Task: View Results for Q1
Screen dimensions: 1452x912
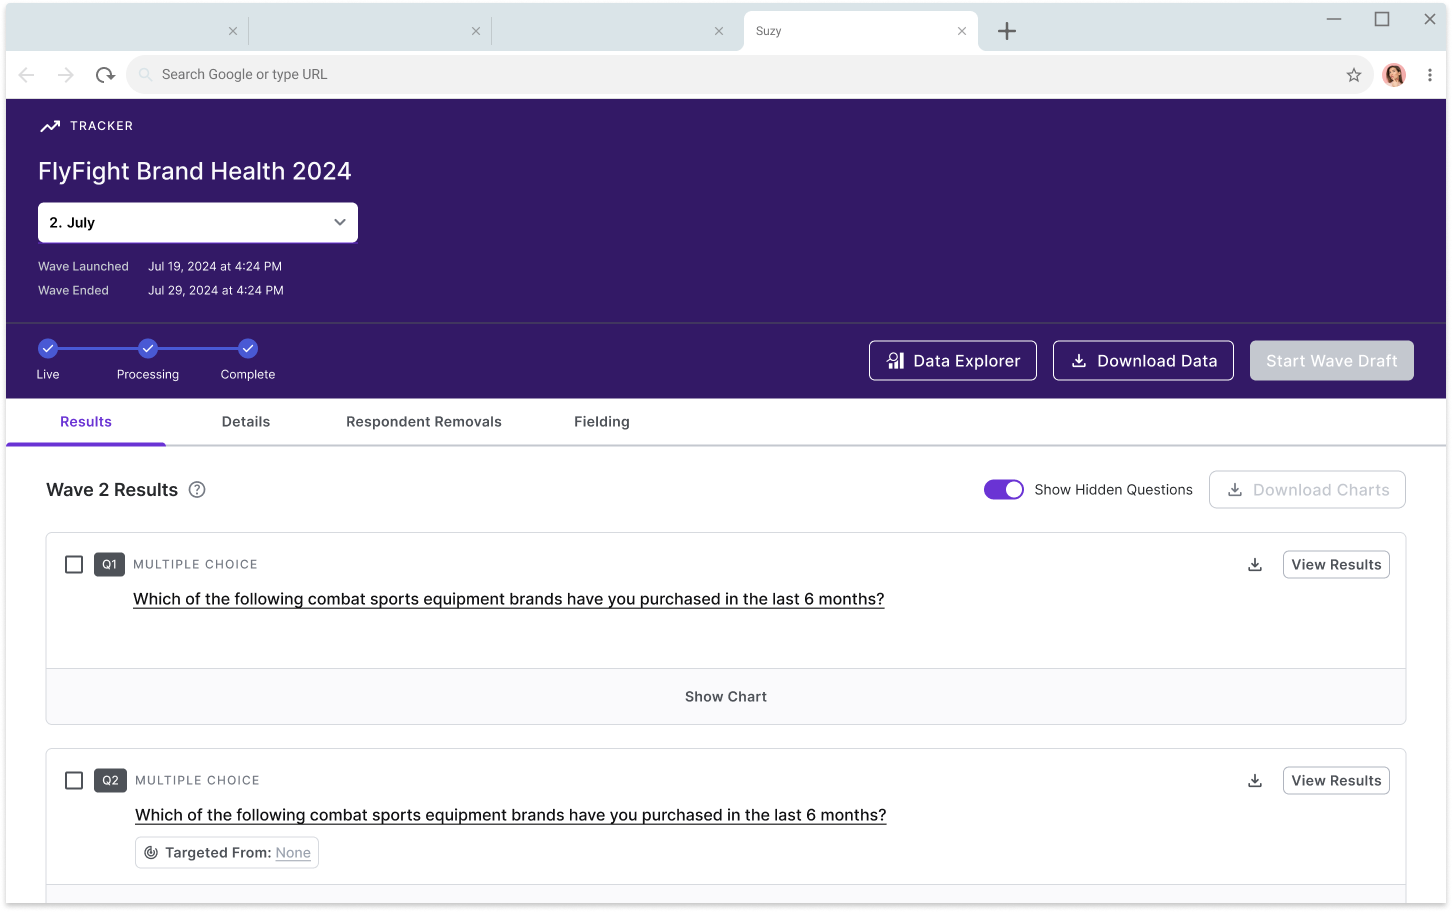Action: click(x=1336, y=565)
